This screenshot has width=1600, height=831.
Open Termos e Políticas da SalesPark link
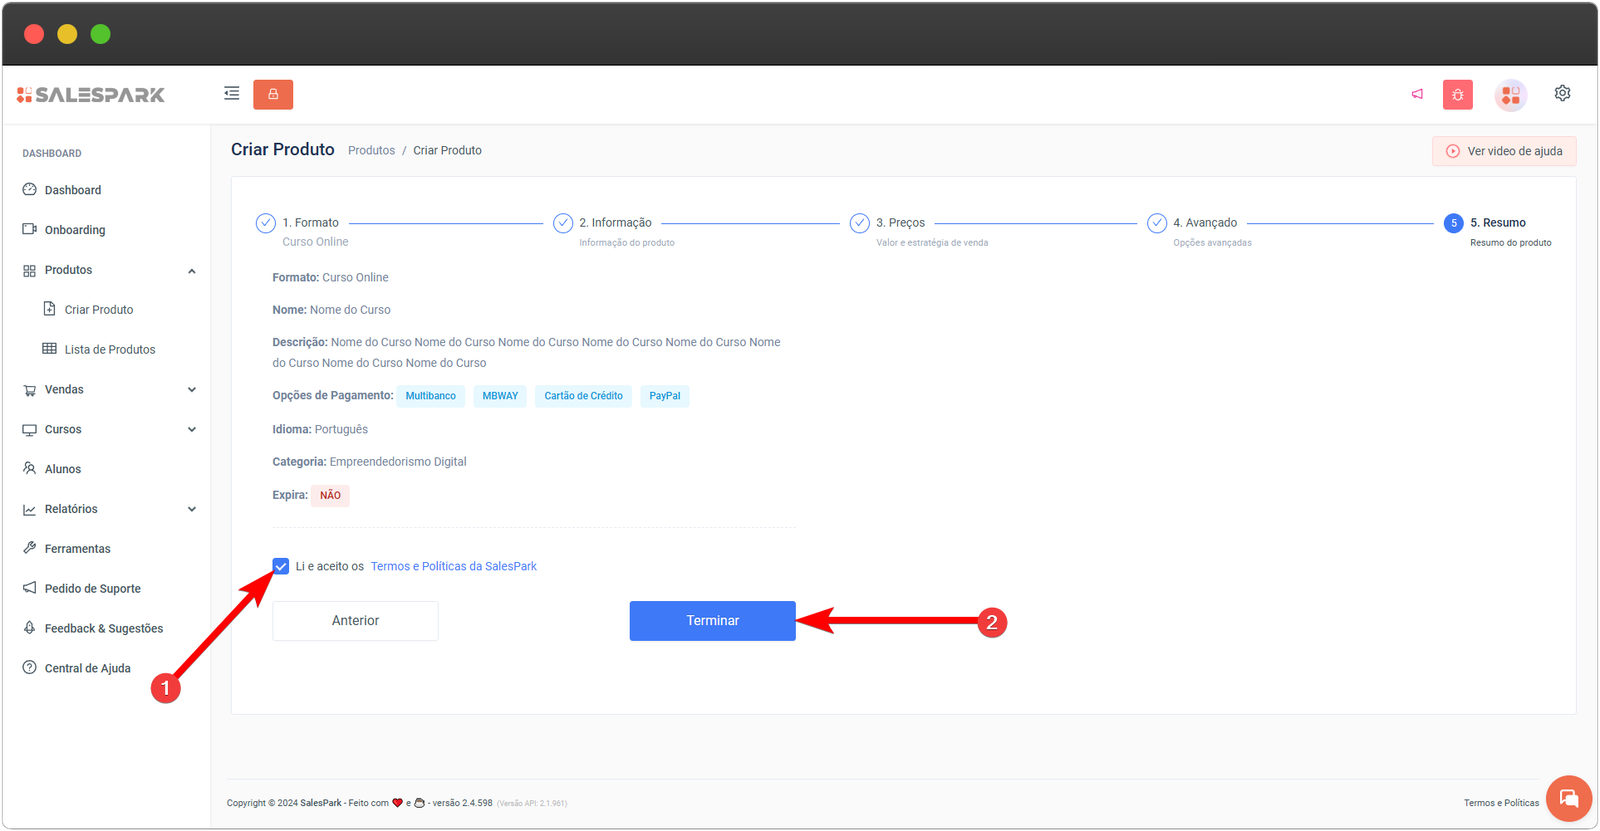pyautogui.click(x=453, y=566)
